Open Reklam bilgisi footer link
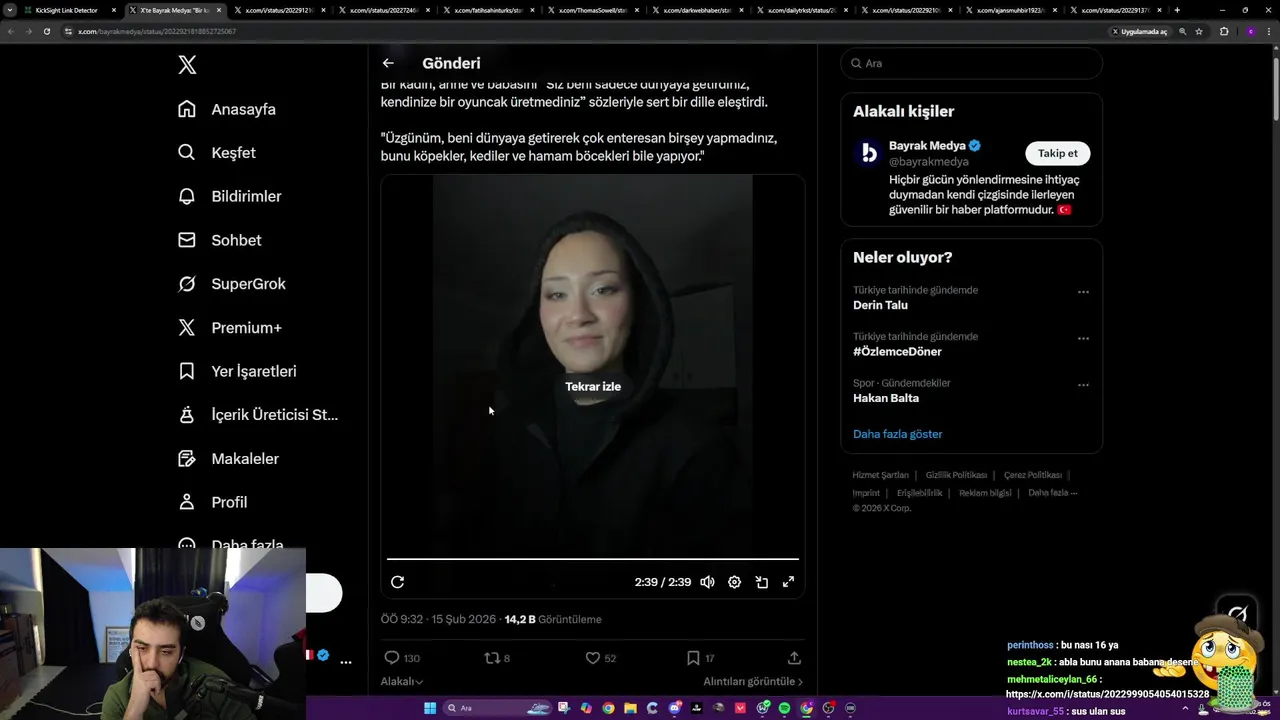The height and width of the screenshot is (720, 1280). click(985, 493)
